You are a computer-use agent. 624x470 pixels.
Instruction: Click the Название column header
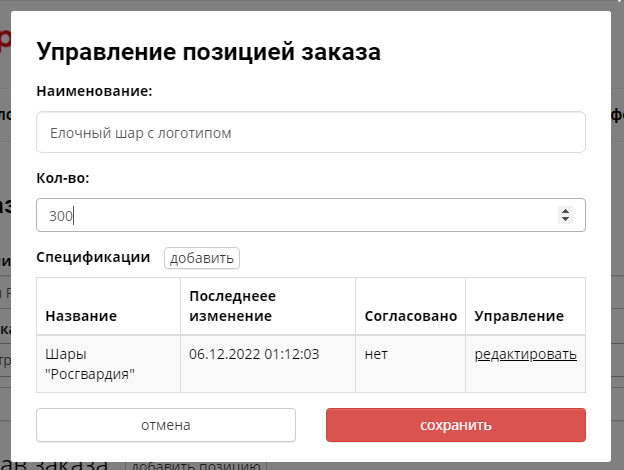[x=81, y=316]
